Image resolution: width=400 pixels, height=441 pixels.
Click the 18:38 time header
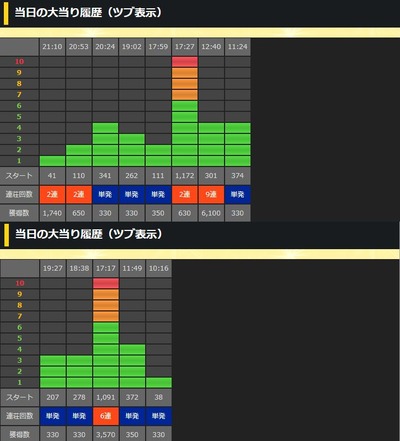click(x=79, y=268)
